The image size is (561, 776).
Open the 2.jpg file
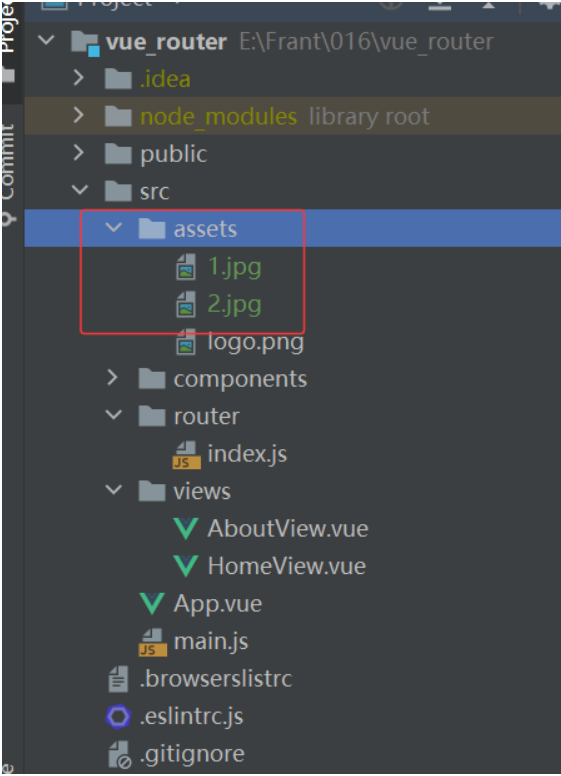click(234, 305)
